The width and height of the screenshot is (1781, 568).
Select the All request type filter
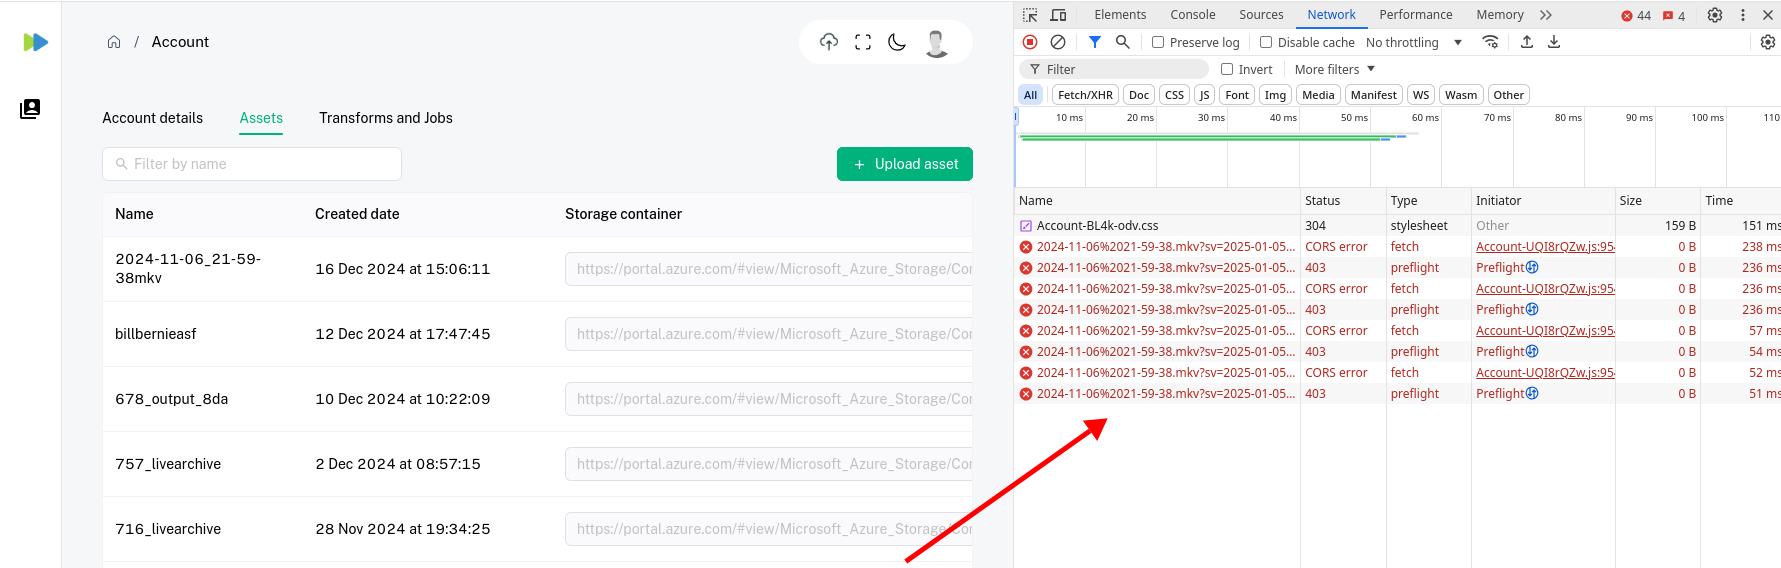(1030, 95)
